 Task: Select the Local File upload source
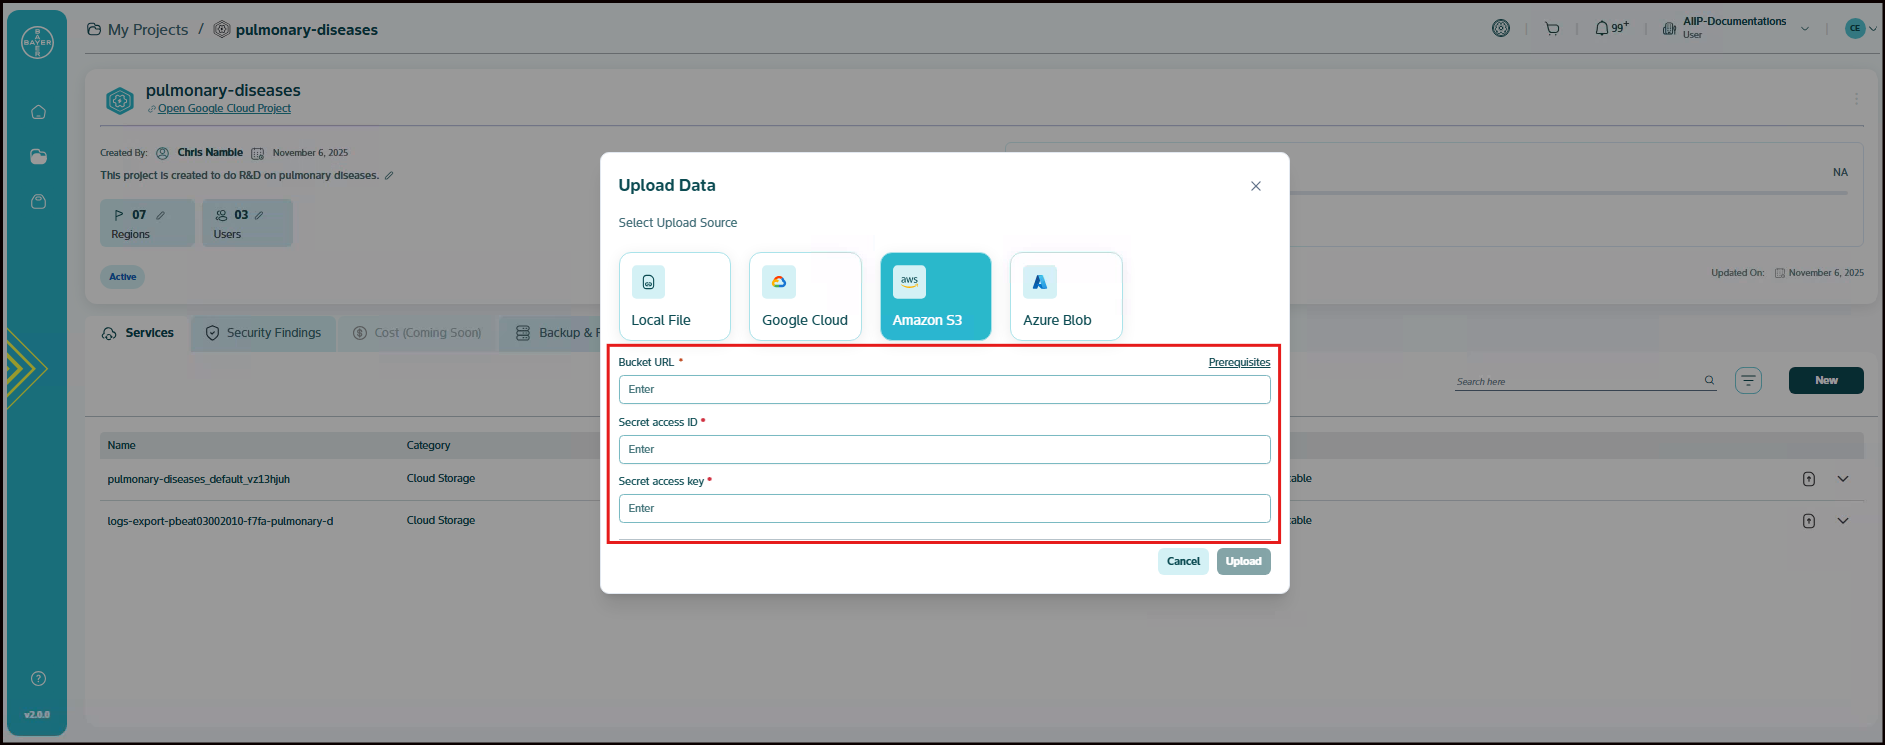click(674, 296)
